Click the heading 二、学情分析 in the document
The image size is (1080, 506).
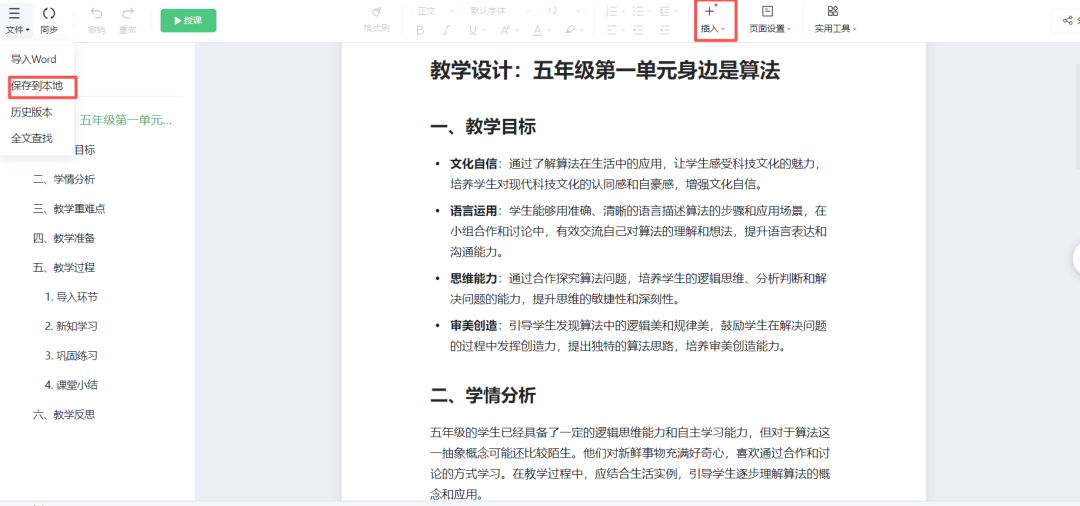point(483,395)
